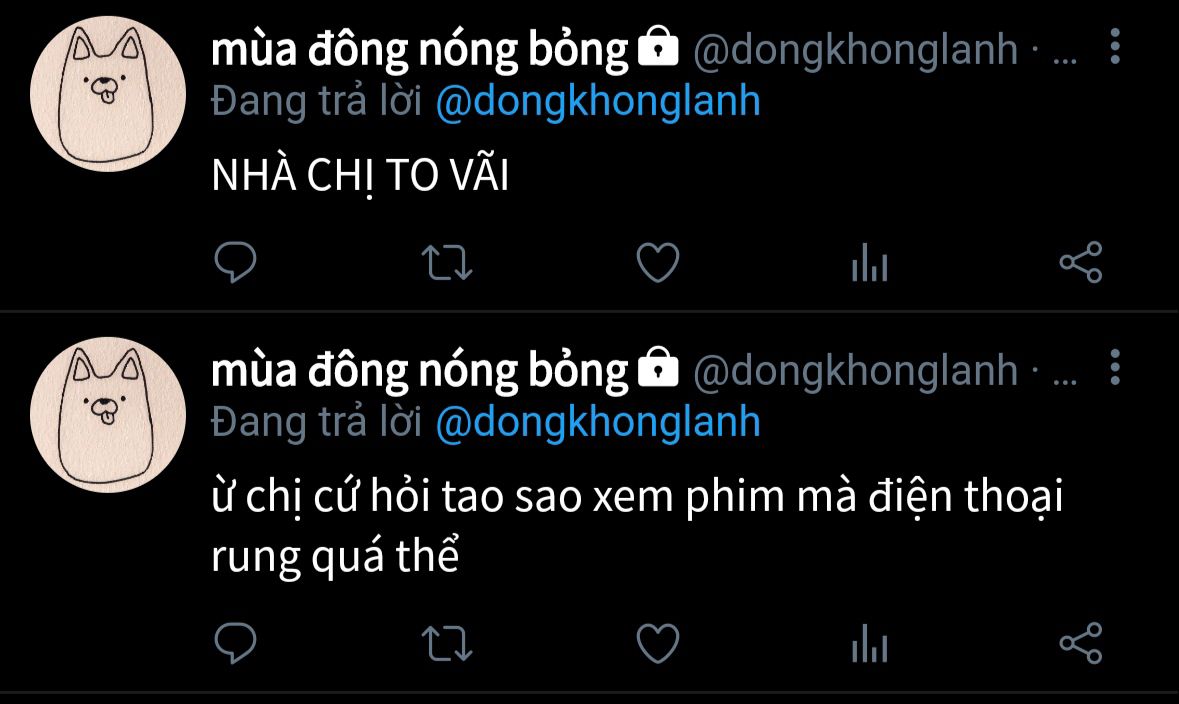The height and width of the screenshot is (704, 1179).
Task: Share the "NHÀ CHỊ TO VÃI" tweet
Action: 1080,262
